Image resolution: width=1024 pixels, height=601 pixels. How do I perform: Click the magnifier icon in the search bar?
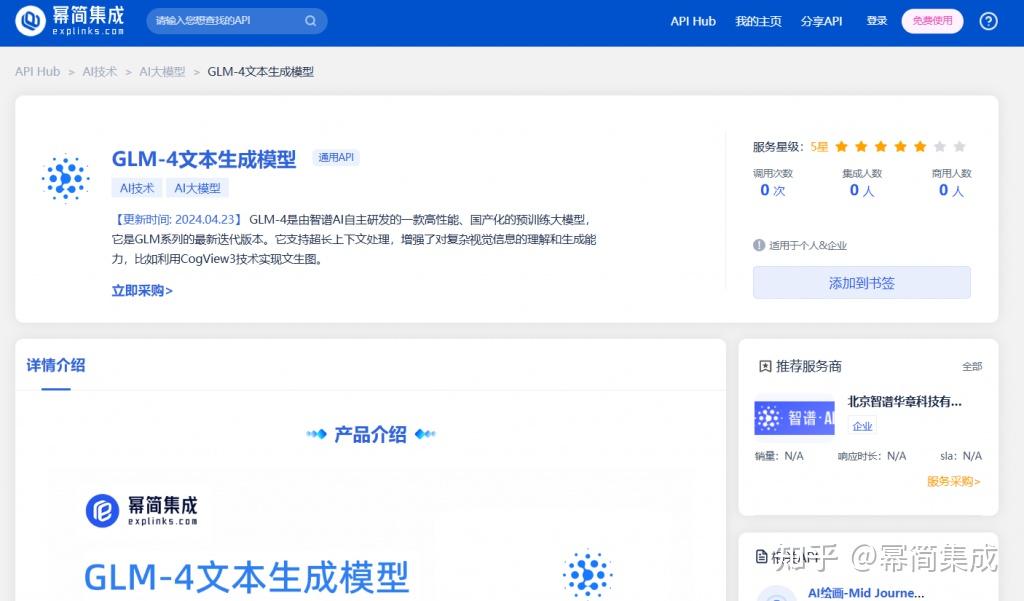tap(310, 20)
